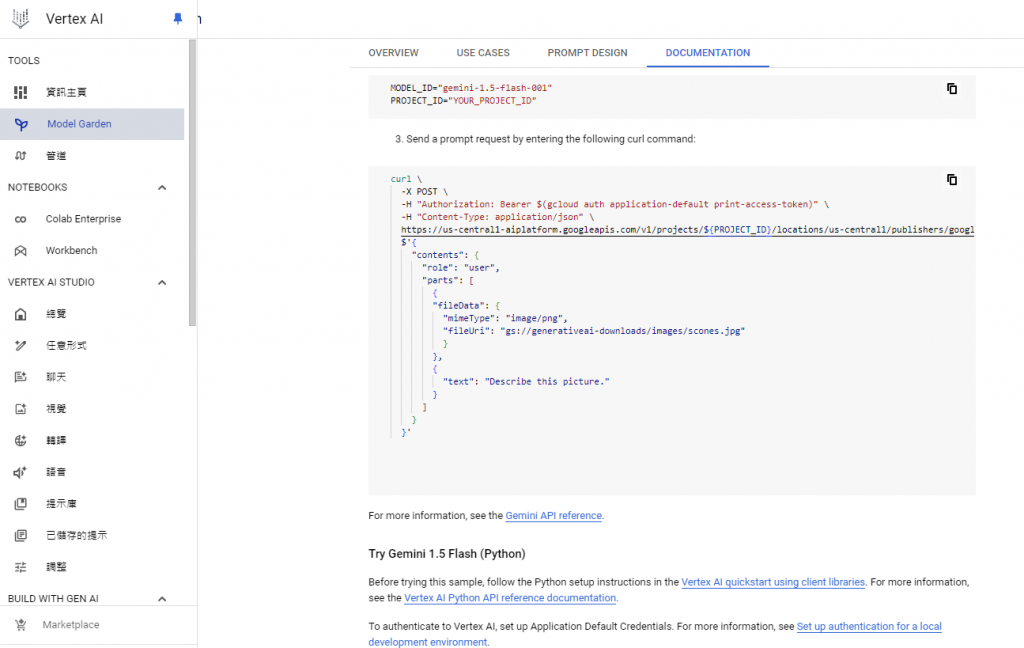Switch to the USE CASES tab

(483, 53)
